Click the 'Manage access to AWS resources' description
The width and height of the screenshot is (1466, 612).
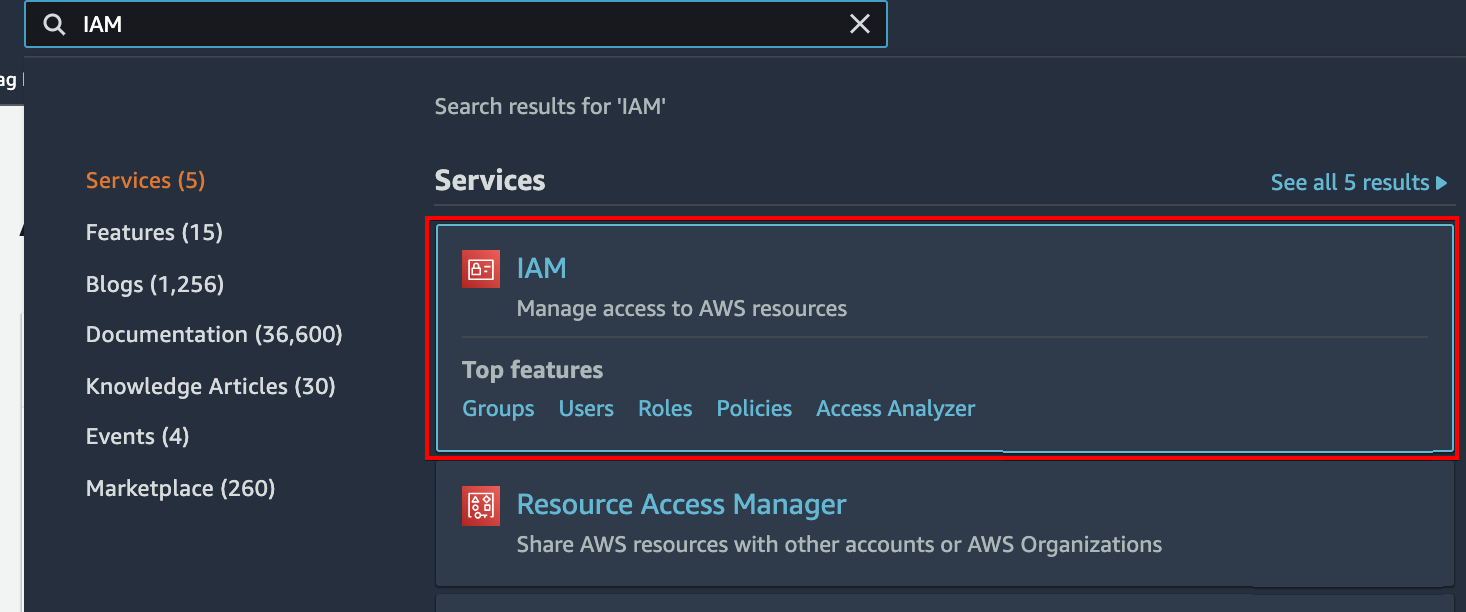pyautogui.click(x=682, y=309)
